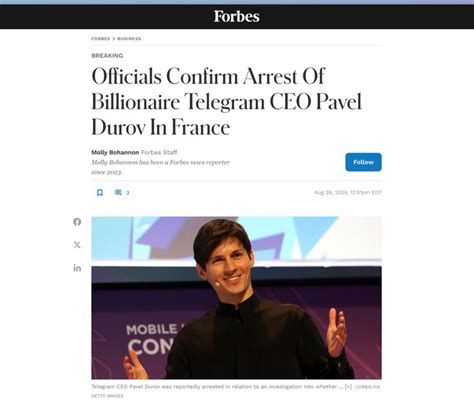Open the FORBES breadcrumb link
Screen dimensions: 474x410
pos(100,39)
